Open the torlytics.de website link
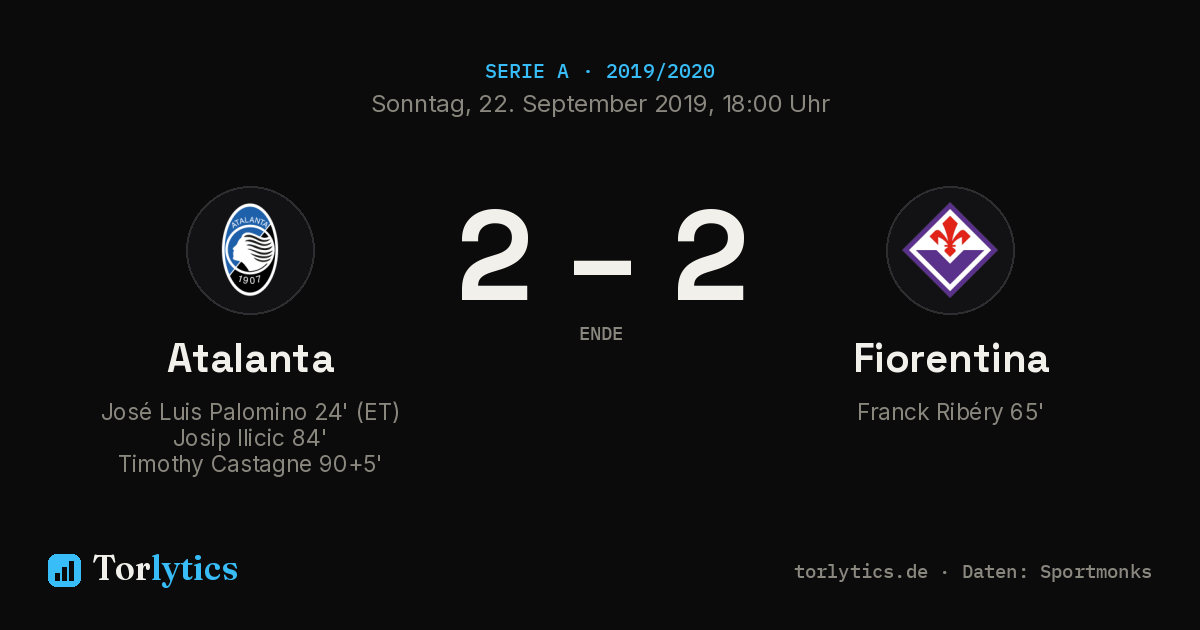The image size is (1200, 630). pyautogui.click(x=861, y=572)
